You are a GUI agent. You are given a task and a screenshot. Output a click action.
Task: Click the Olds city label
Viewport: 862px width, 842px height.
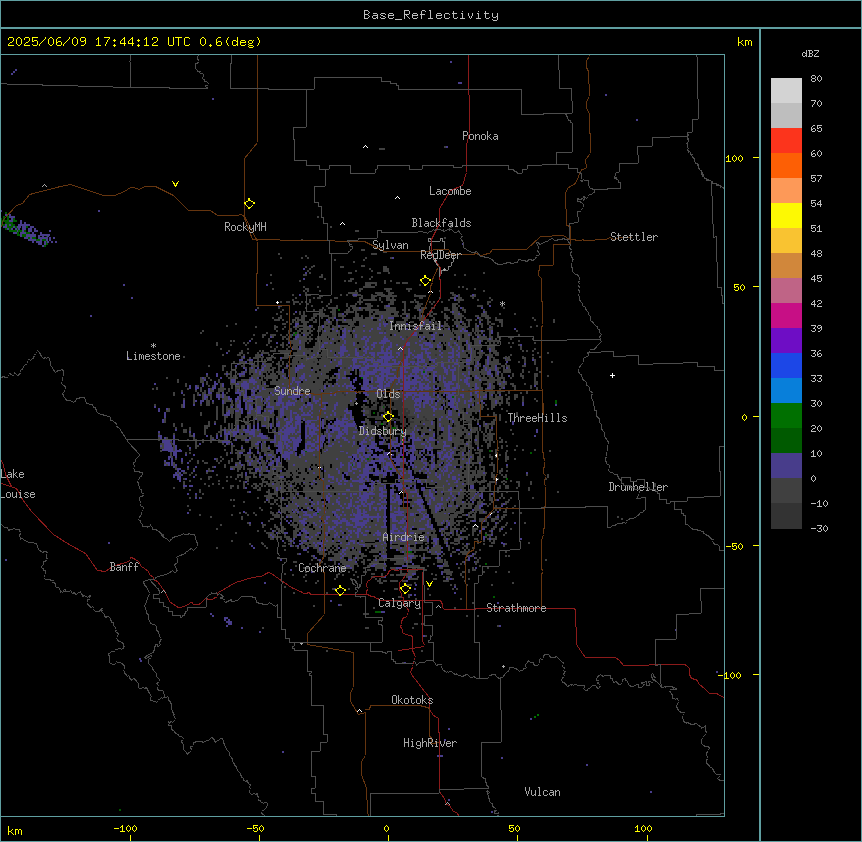[x=388, y=394]
